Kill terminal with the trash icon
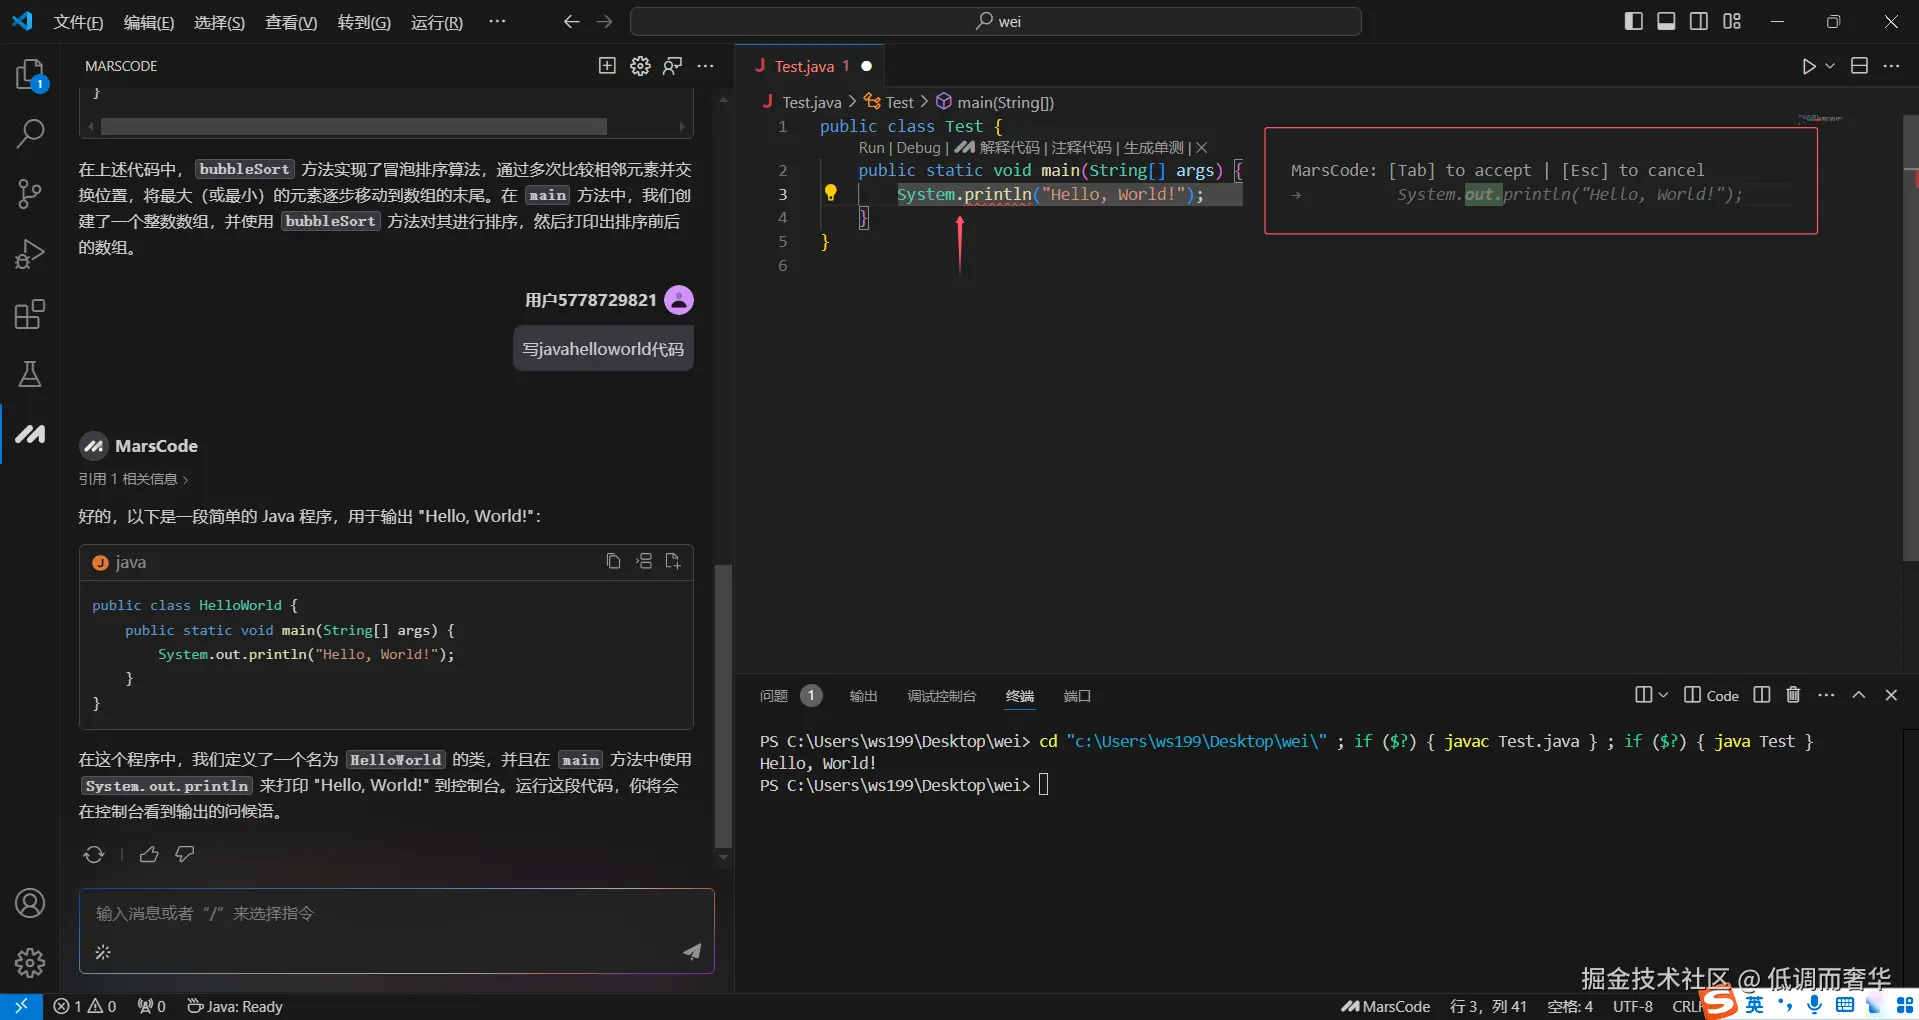This screenshot has width=1919, height=1020. tap(1793, 695)
